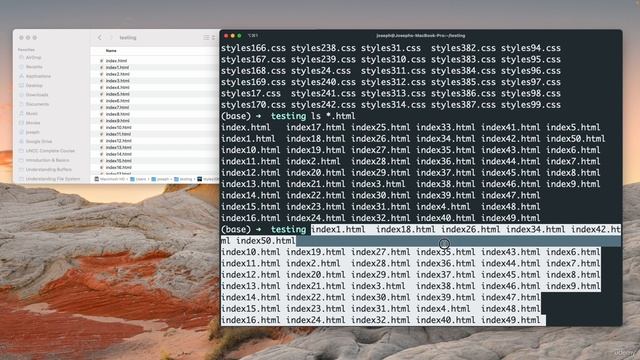Click the Movies icon in Finder sidebar
This screenshot has width=640, height=360.
point(21,123)
